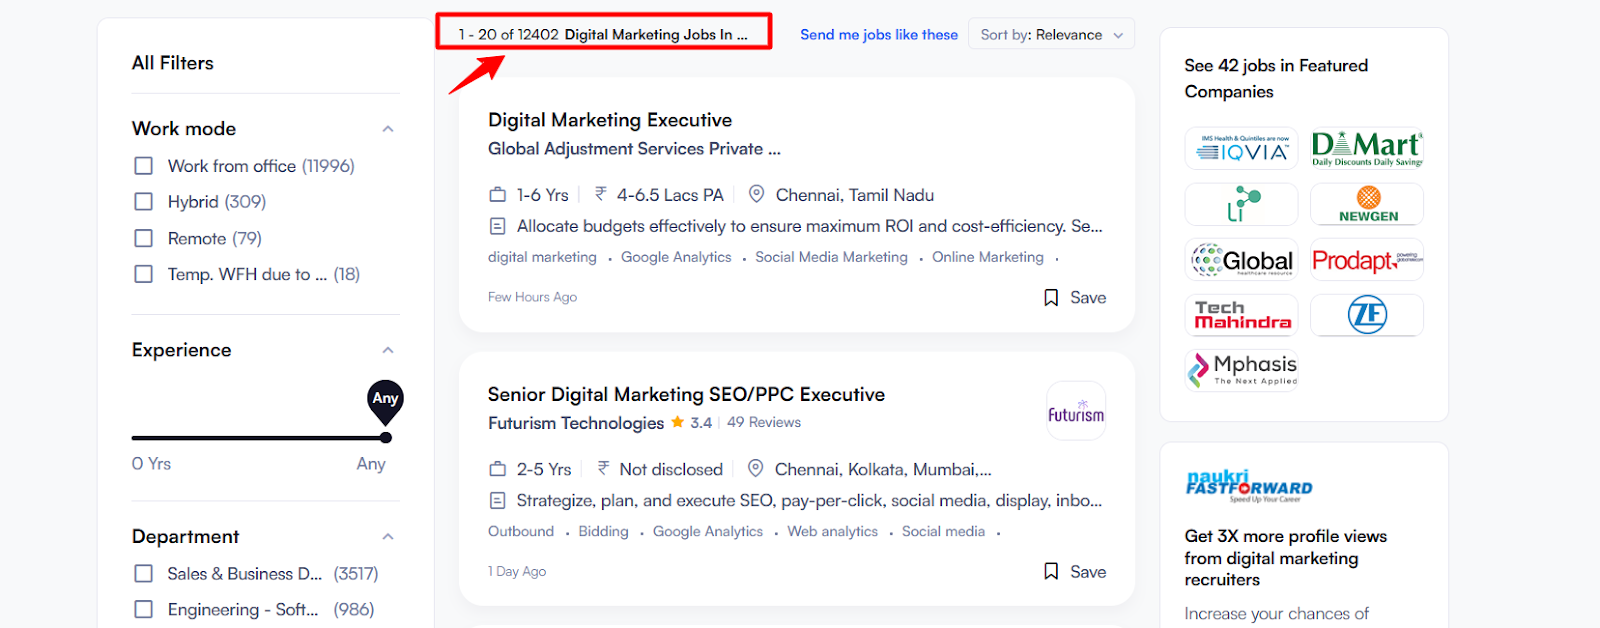The width and height of the screenshot is (1600, 628).
Task: Save the Senior Digital Marketing SEO/PPC job
Action: 1075,572
